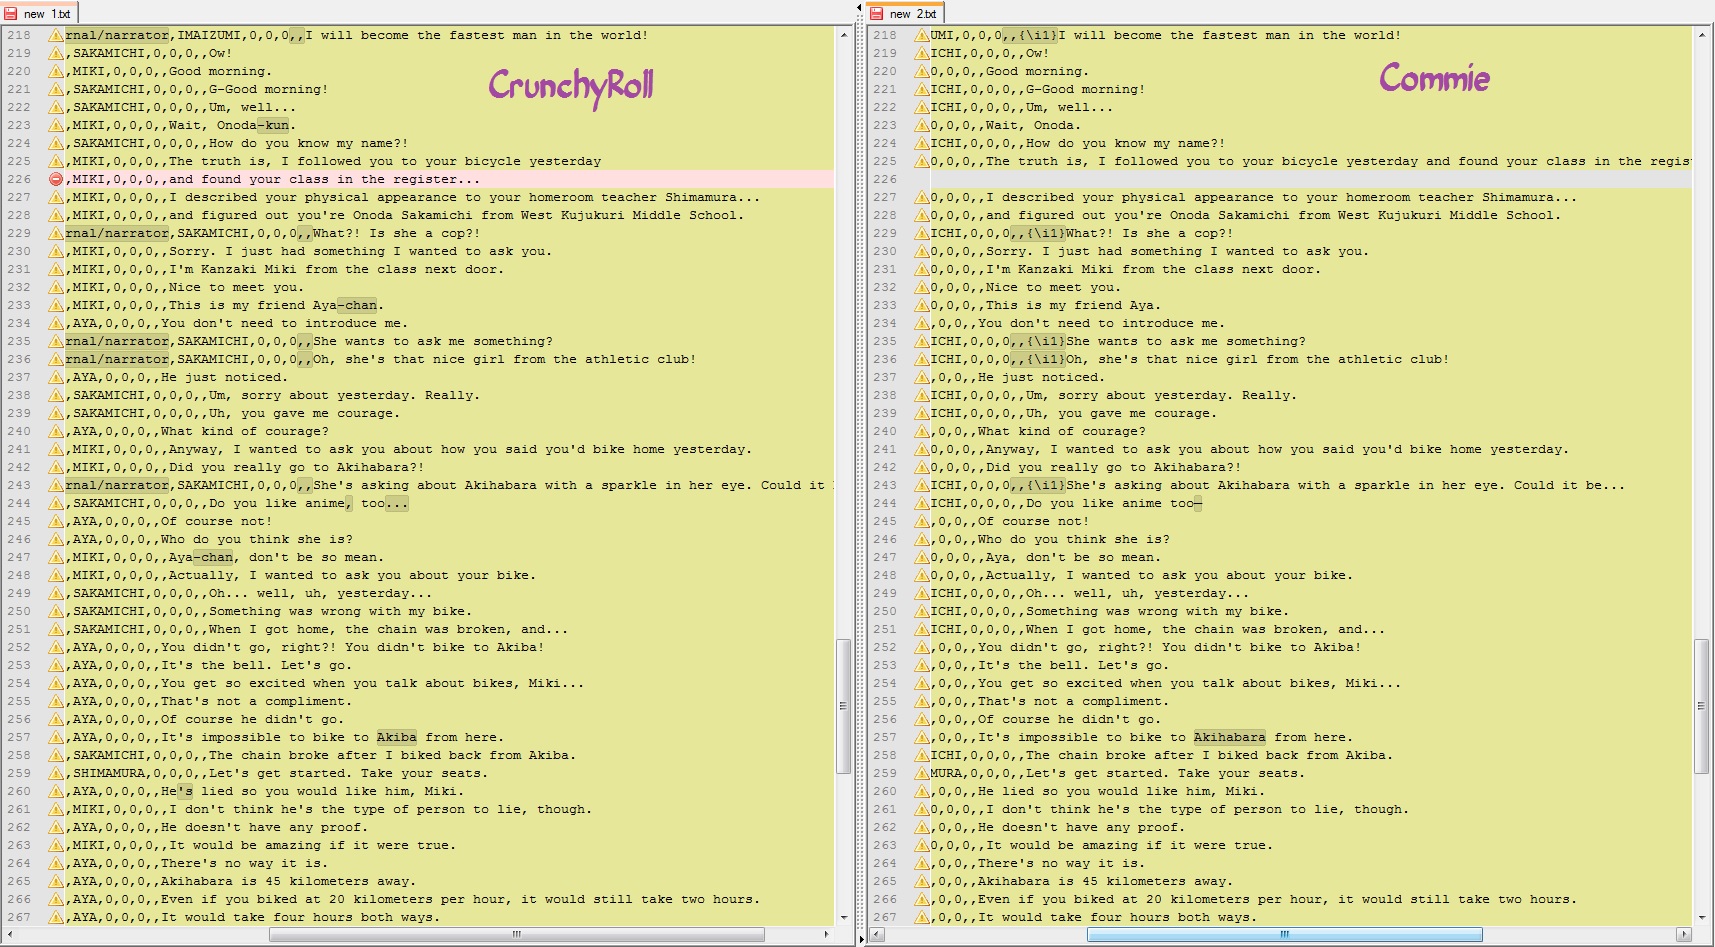Viewport: 1715px width, 947px height.
Task: Click highlighted word 'Akihabara' on line 257 in new 2.txt
Action: (x=1230, y=737)
